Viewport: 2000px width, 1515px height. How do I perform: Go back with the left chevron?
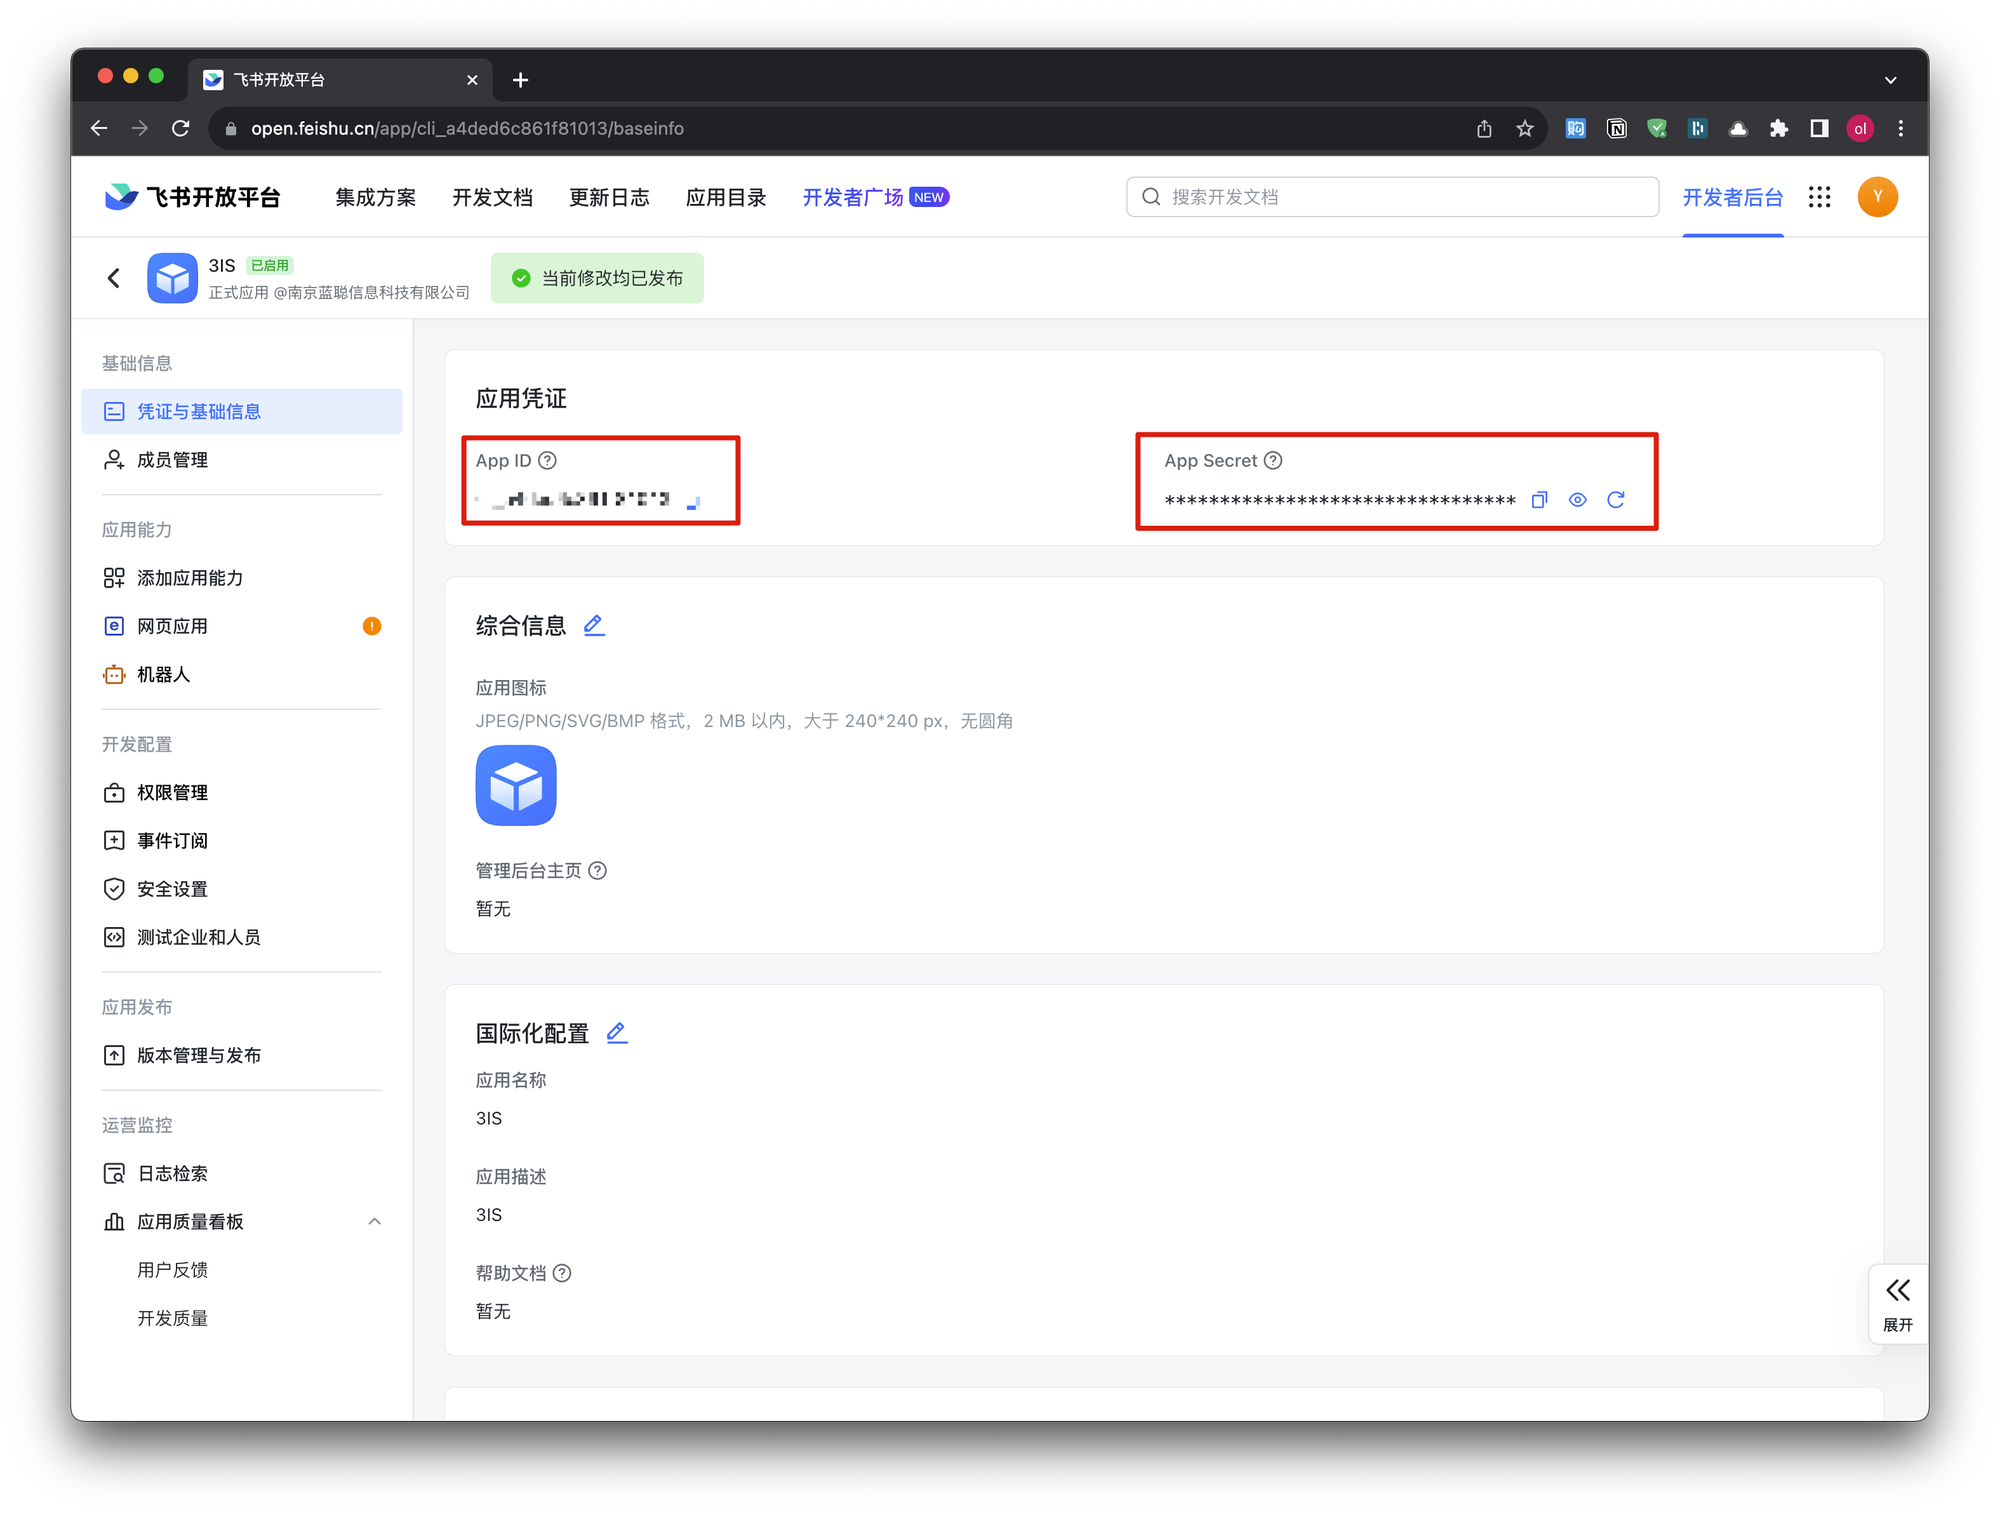[x=114, y=278]
